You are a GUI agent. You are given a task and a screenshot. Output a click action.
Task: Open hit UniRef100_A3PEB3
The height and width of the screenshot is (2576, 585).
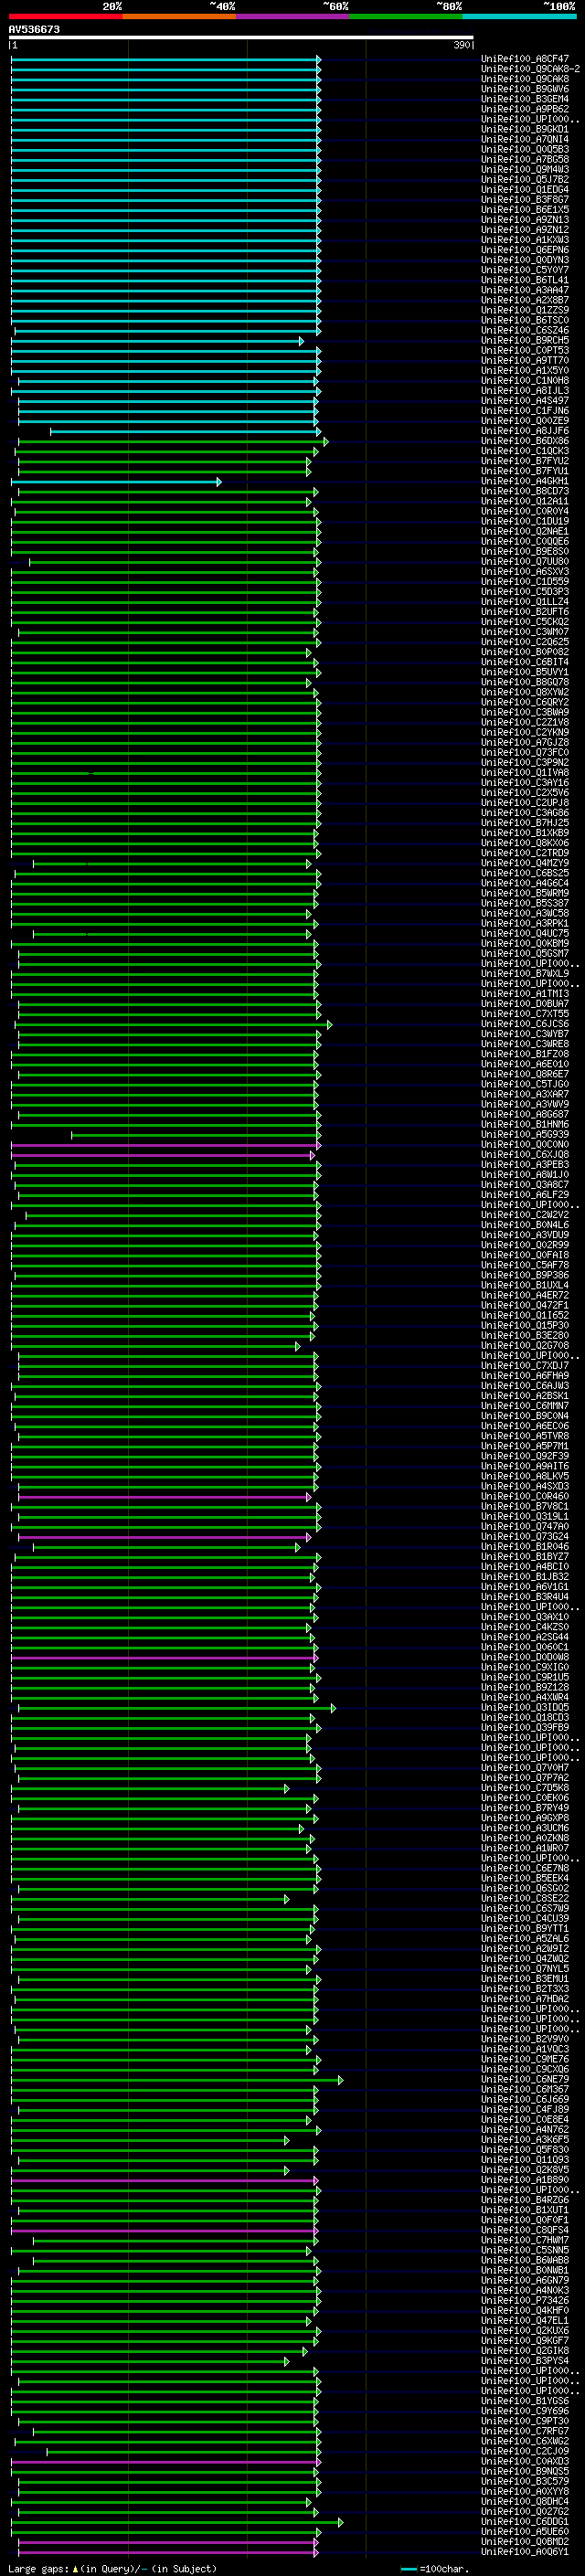525,1165
